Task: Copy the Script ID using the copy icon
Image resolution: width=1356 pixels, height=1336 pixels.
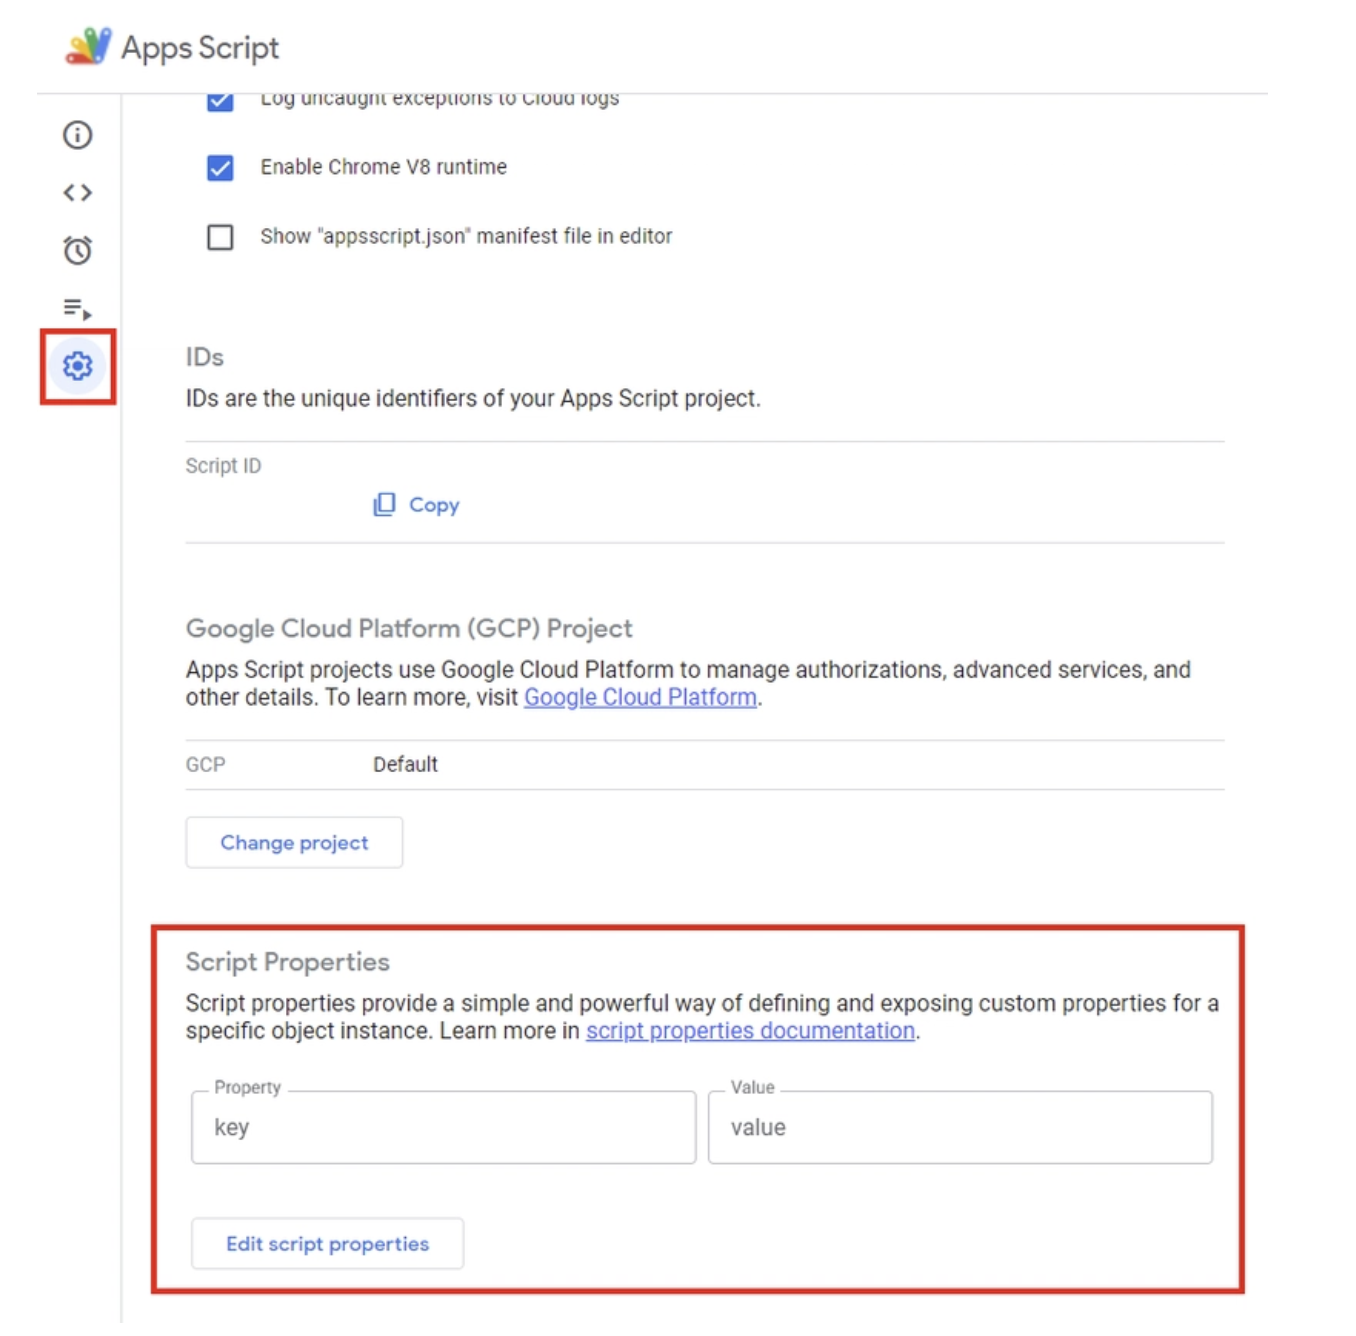Action: pyautogui.click(x=385, y=504)
